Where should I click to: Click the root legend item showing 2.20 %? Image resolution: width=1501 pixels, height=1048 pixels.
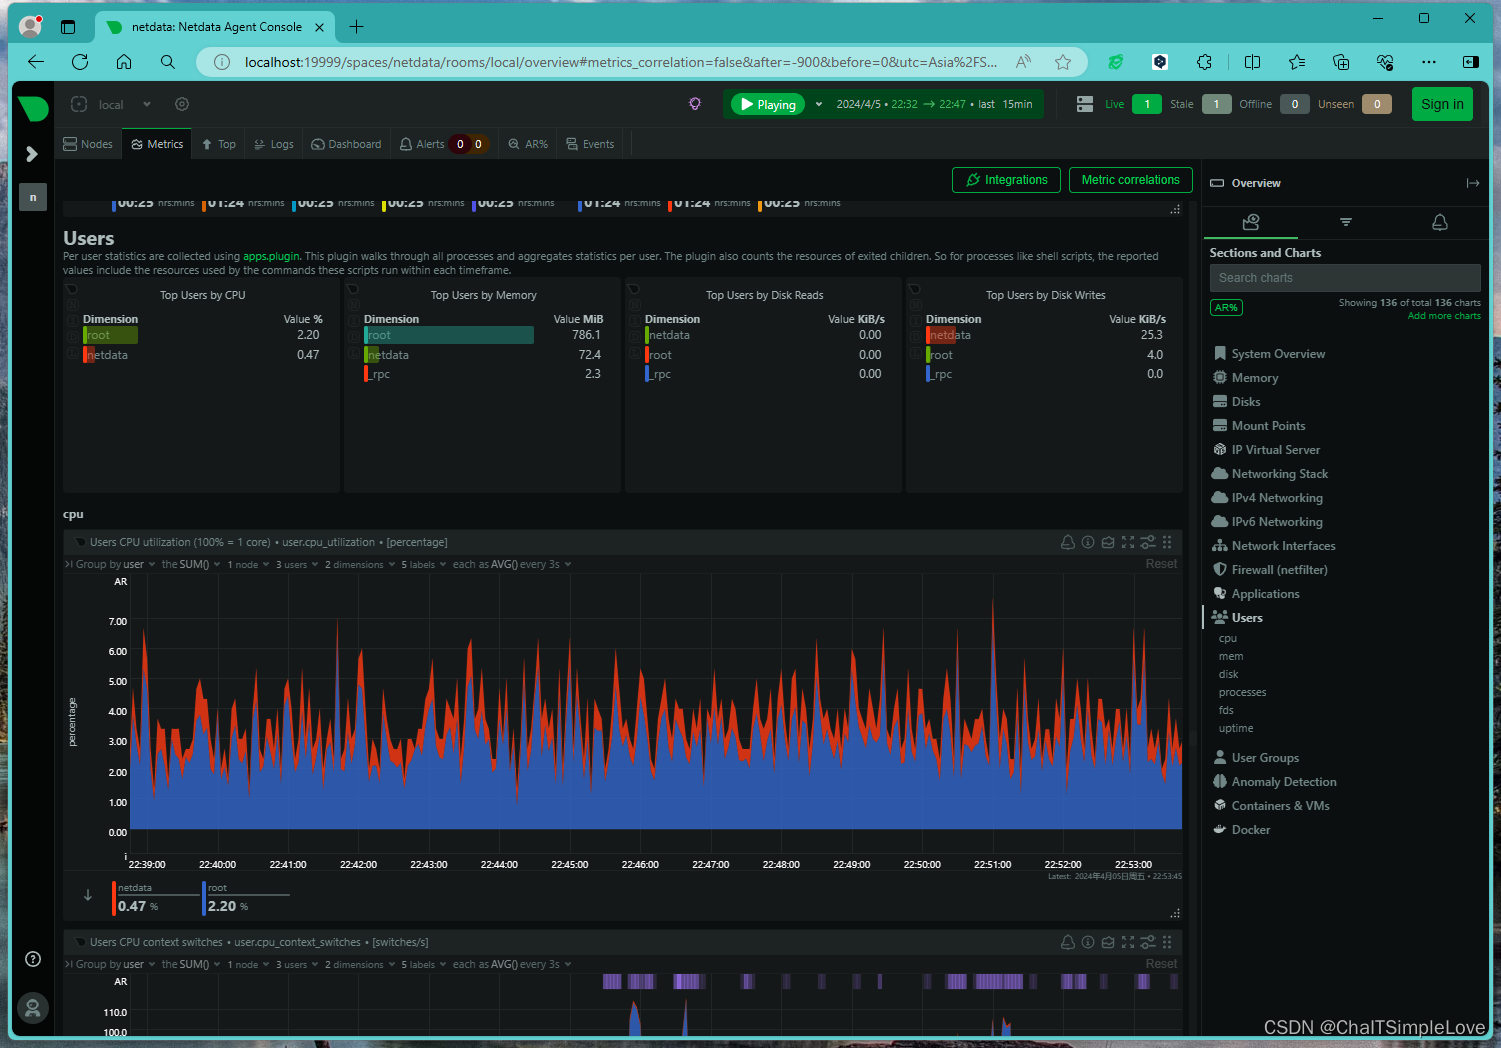[x=246, y=898]
